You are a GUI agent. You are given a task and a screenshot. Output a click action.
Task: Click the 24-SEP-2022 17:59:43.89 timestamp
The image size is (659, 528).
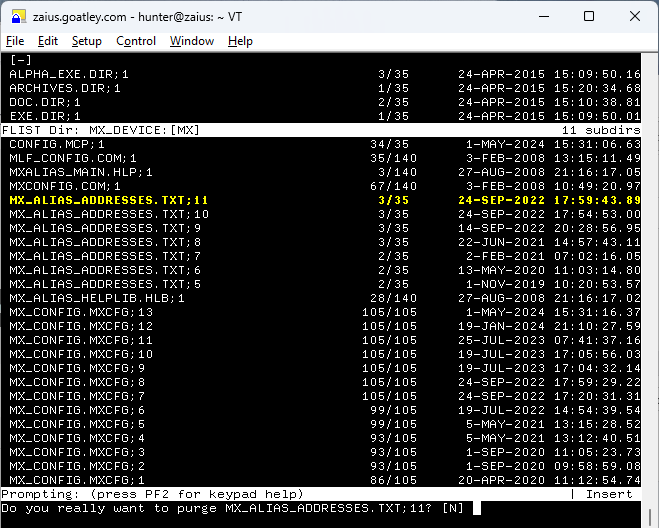tap(549, 200)
